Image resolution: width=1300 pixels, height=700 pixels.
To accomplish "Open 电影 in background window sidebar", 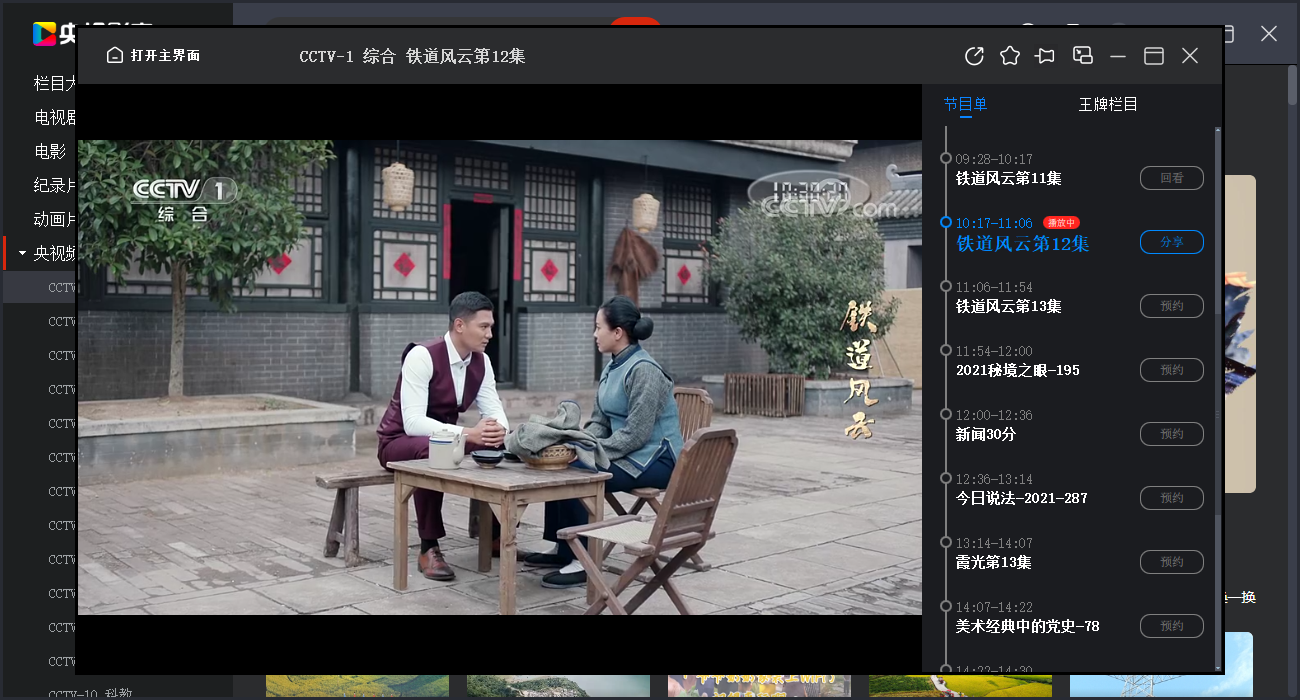I will pos(50,152).
